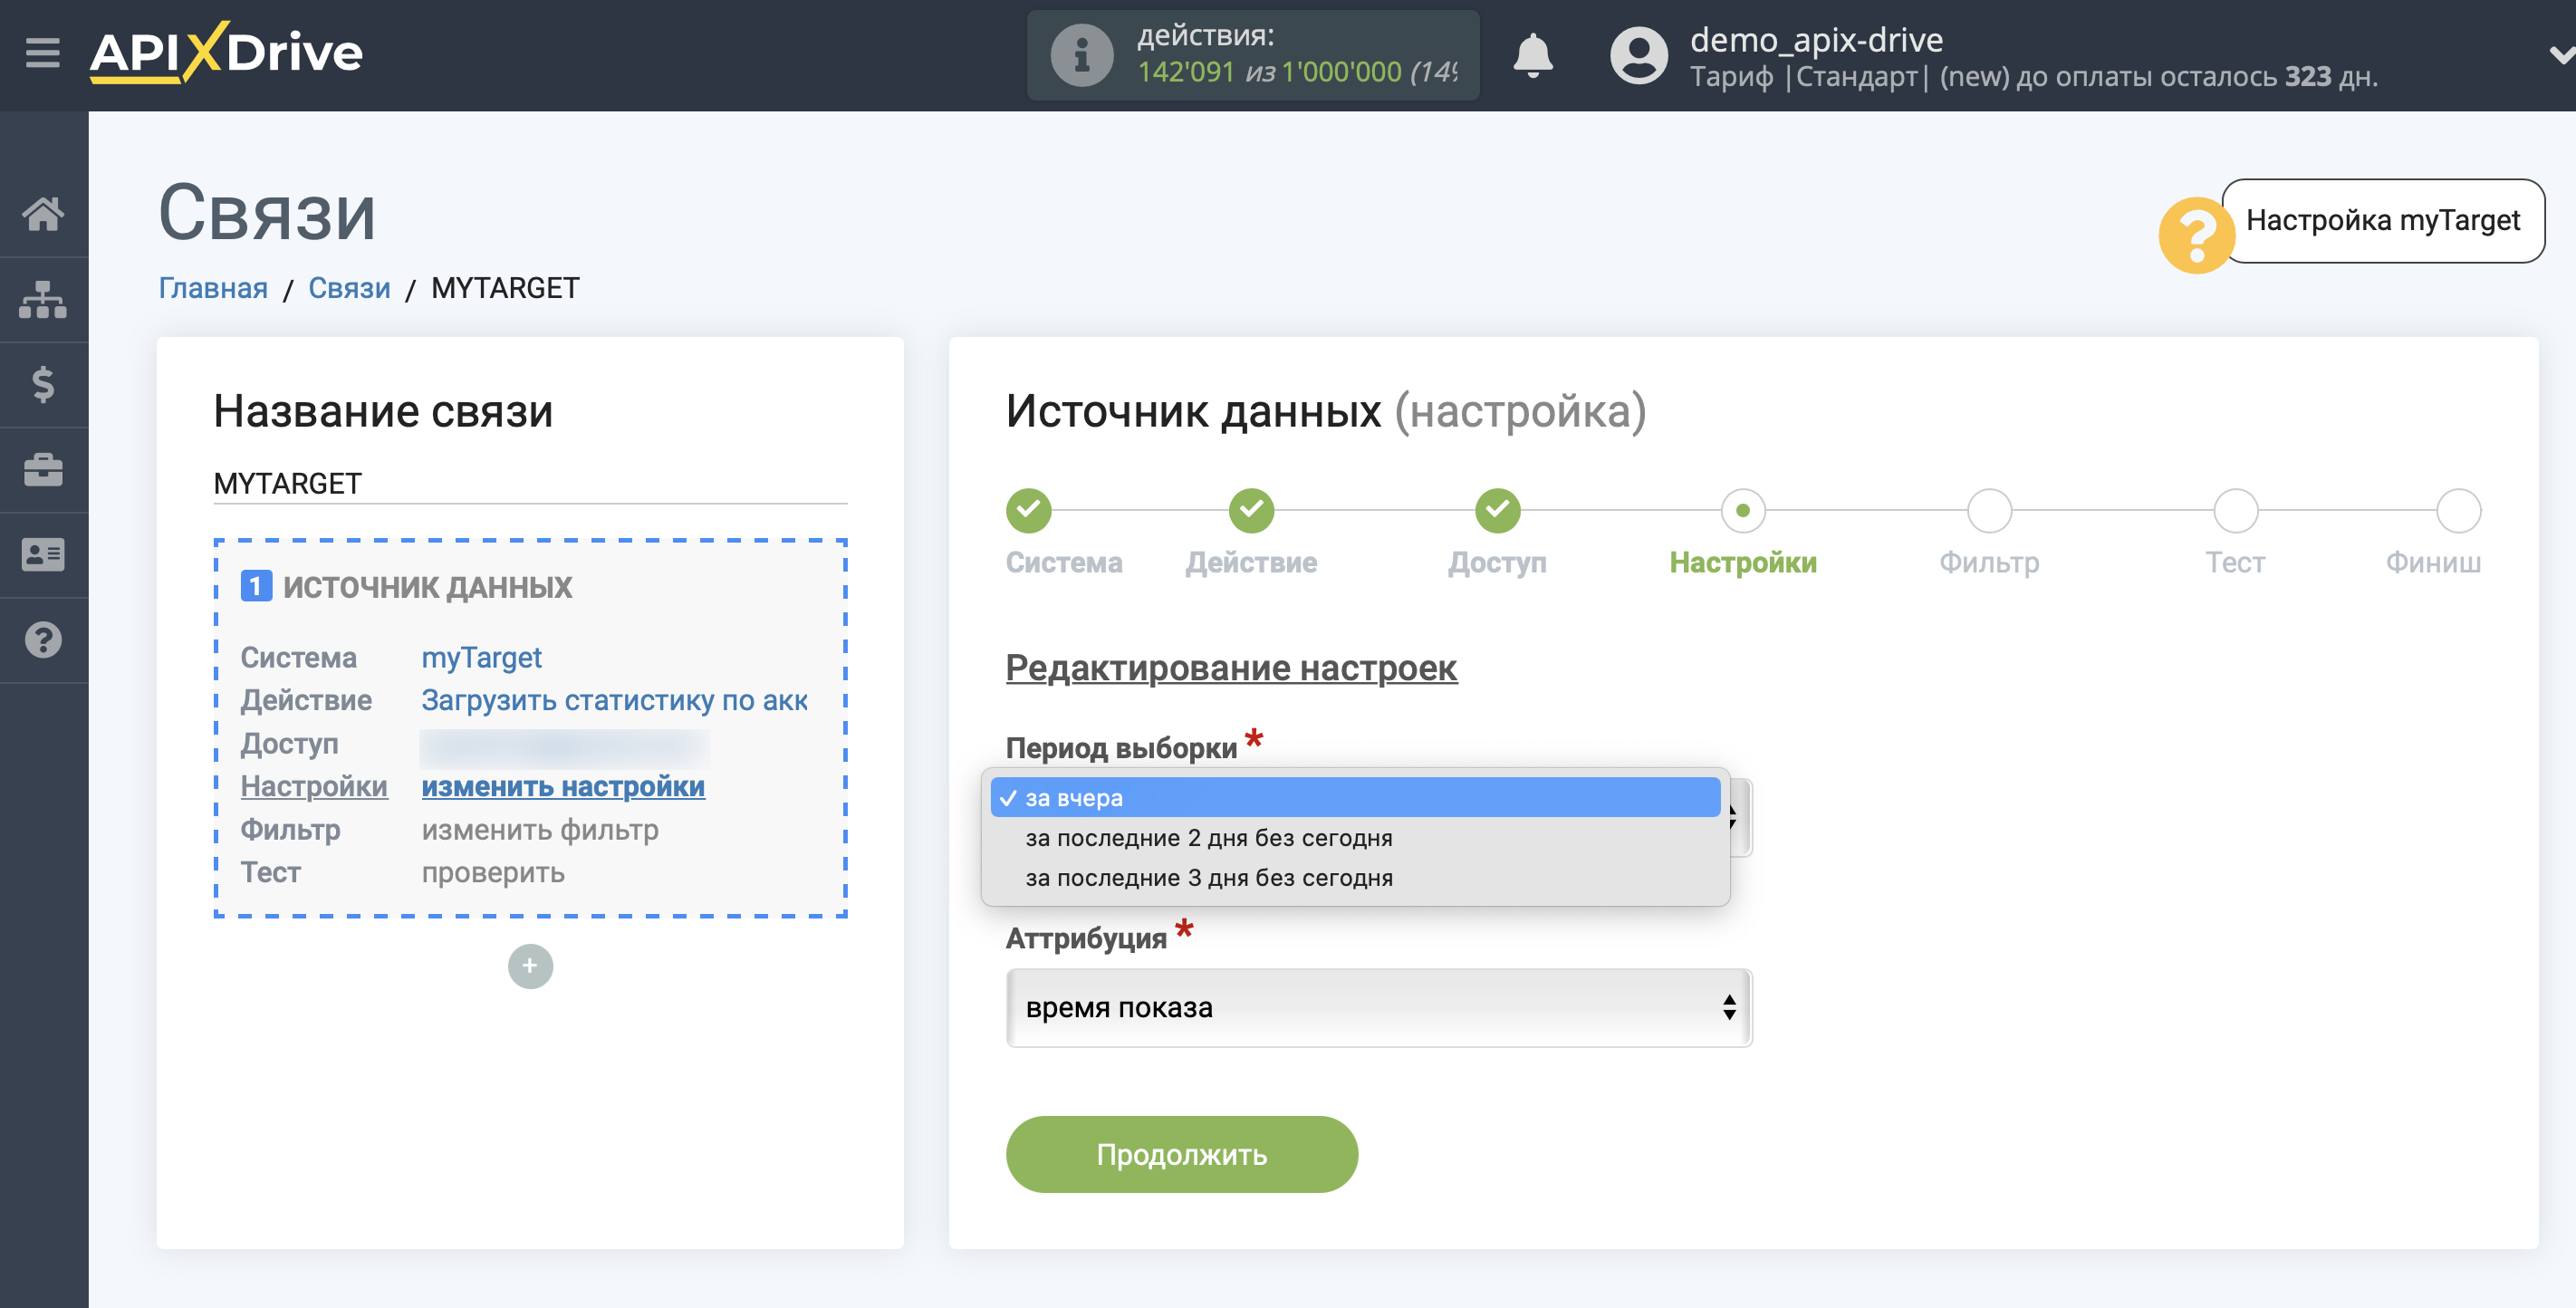
Task: Open the Загрузить статистику по акк action link
Action: tap(614, 700)
